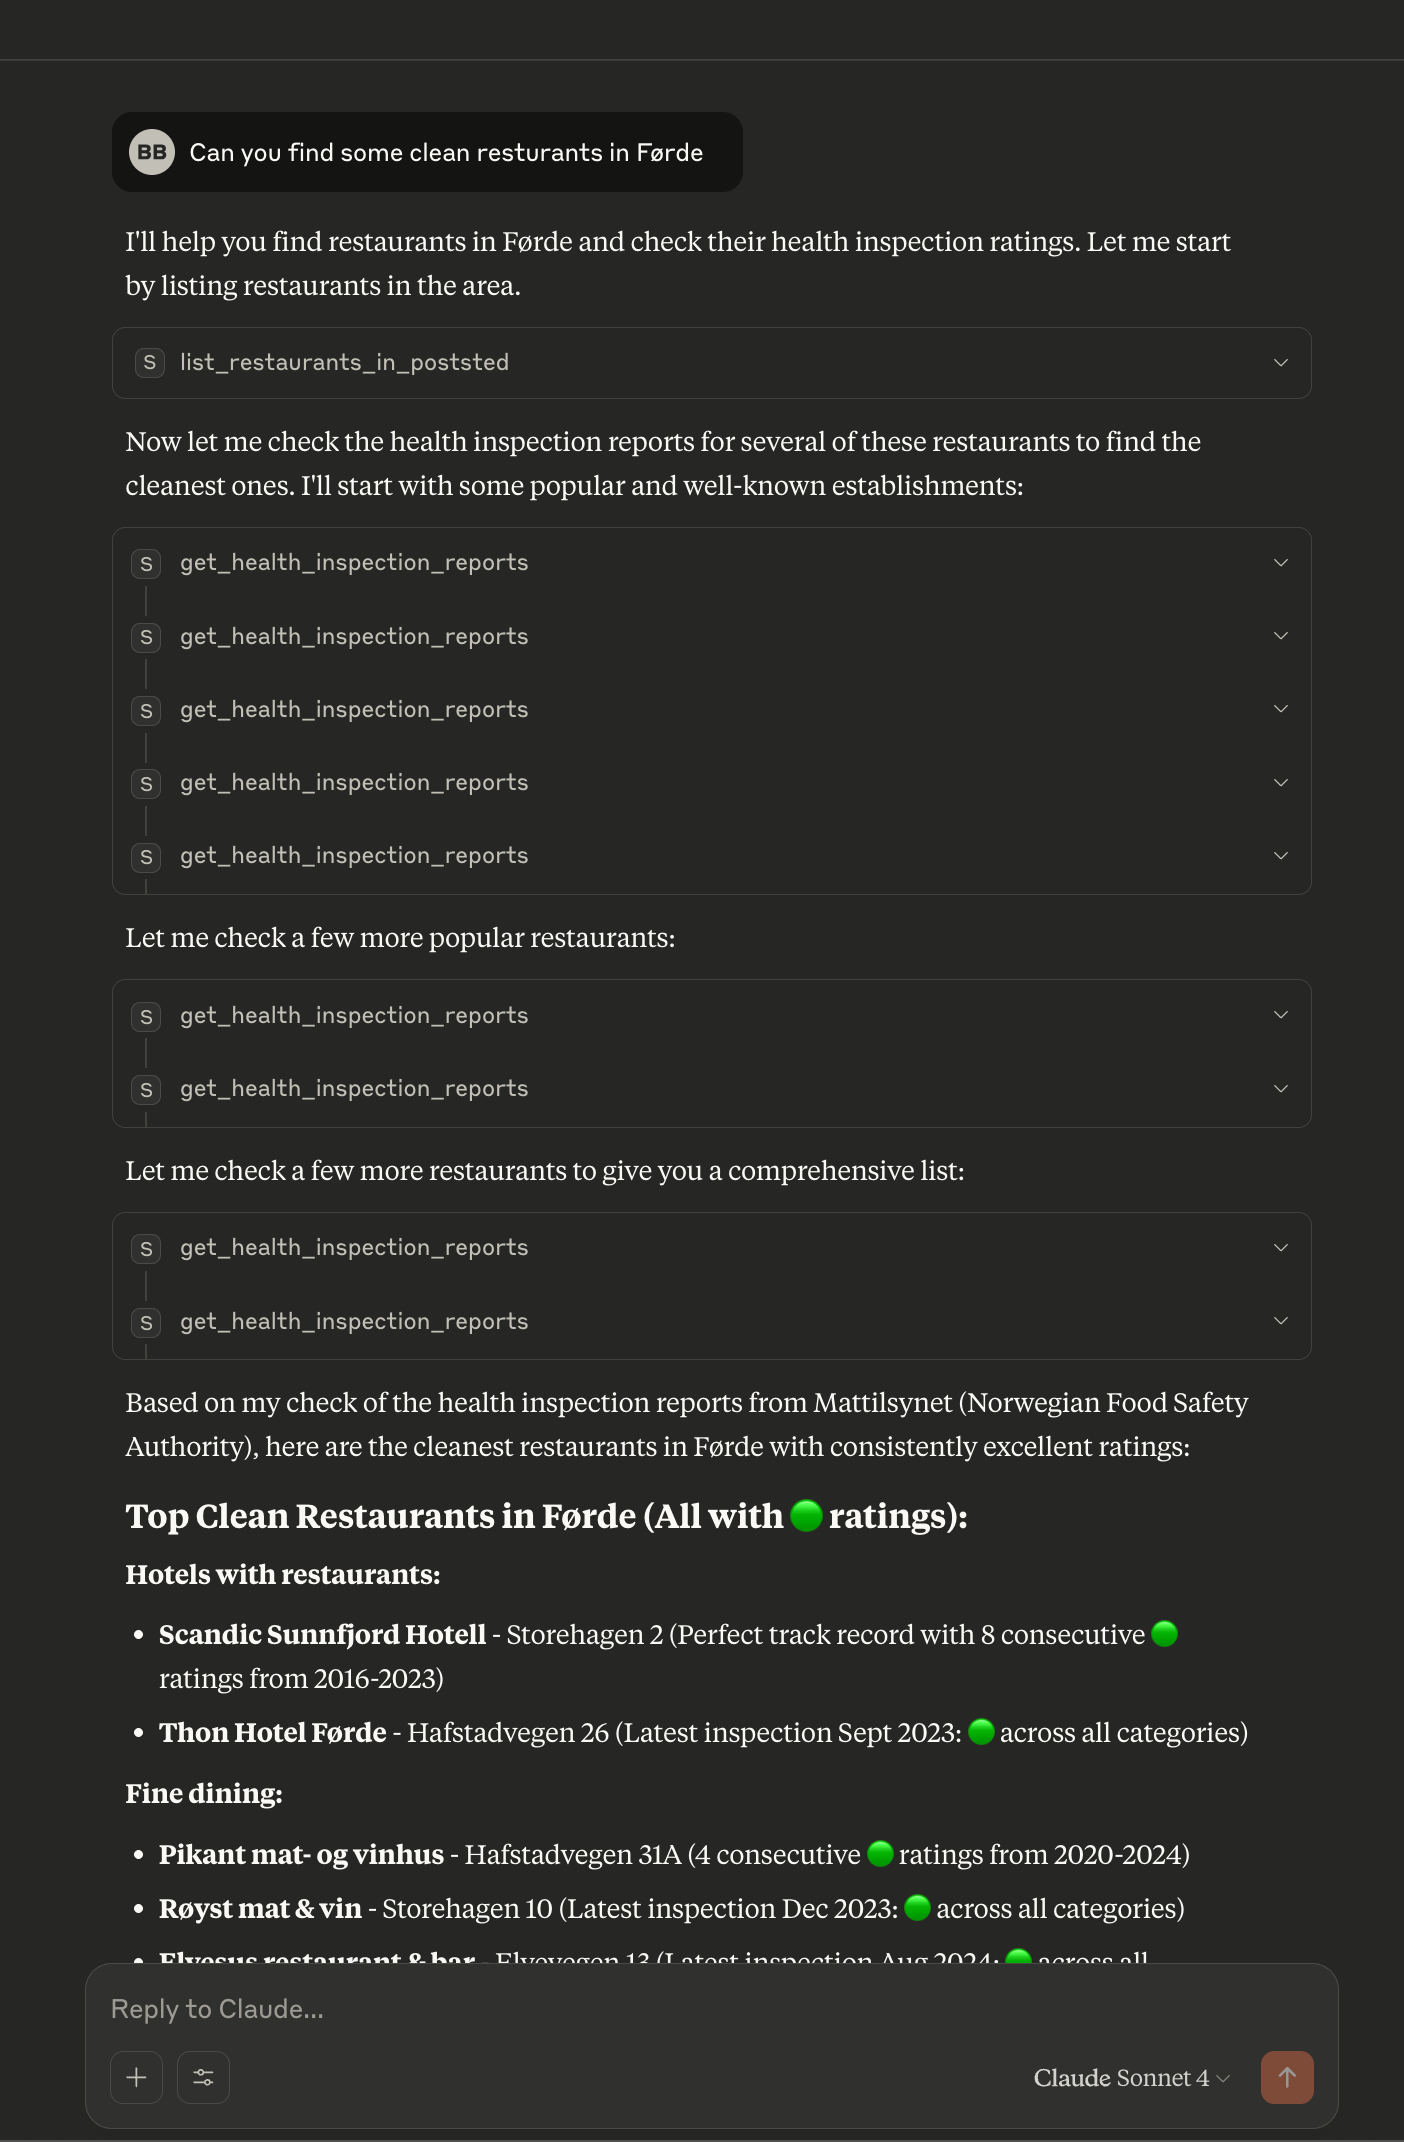Open the third get_health_inspection_reports row
Viewport: 1404px width, 2142px height.
pos(354,710)
